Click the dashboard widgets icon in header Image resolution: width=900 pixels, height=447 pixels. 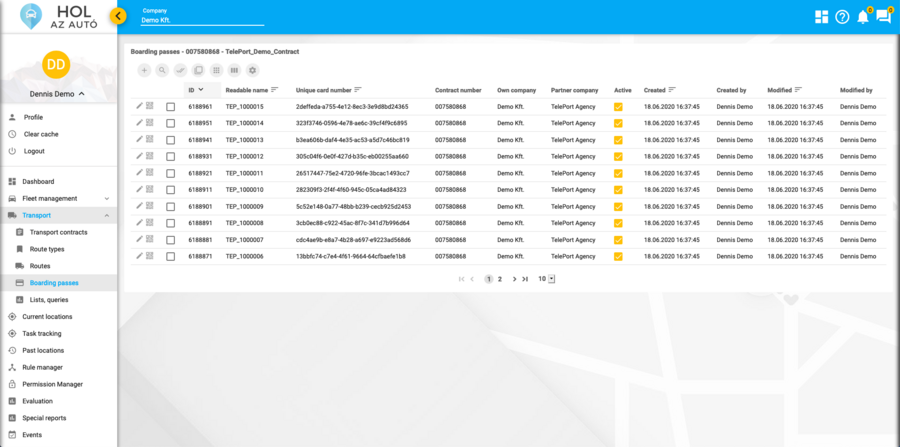[821, 17]
